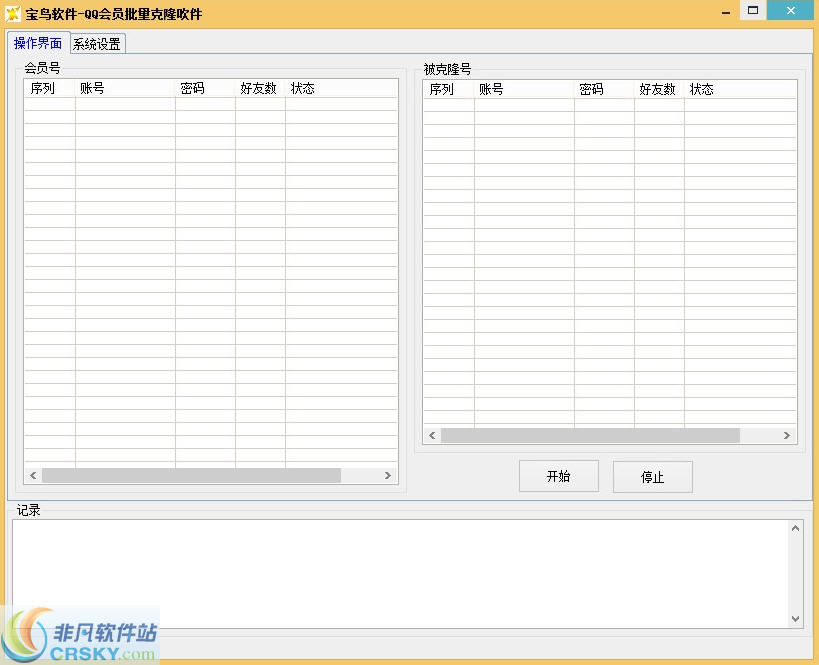The height and width of the screenshot is (665, 819).
Task: Click the application icon in title bar
Action: tap(13, 14)
